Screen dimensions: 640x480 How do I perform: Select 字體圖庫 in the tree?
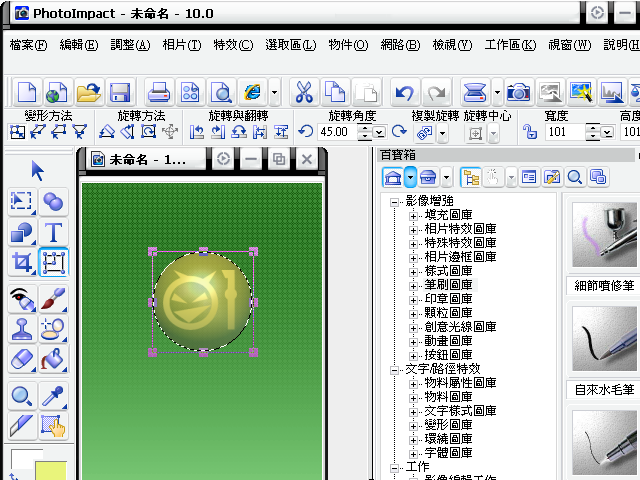pyautogui.click(x=448, y=452)
